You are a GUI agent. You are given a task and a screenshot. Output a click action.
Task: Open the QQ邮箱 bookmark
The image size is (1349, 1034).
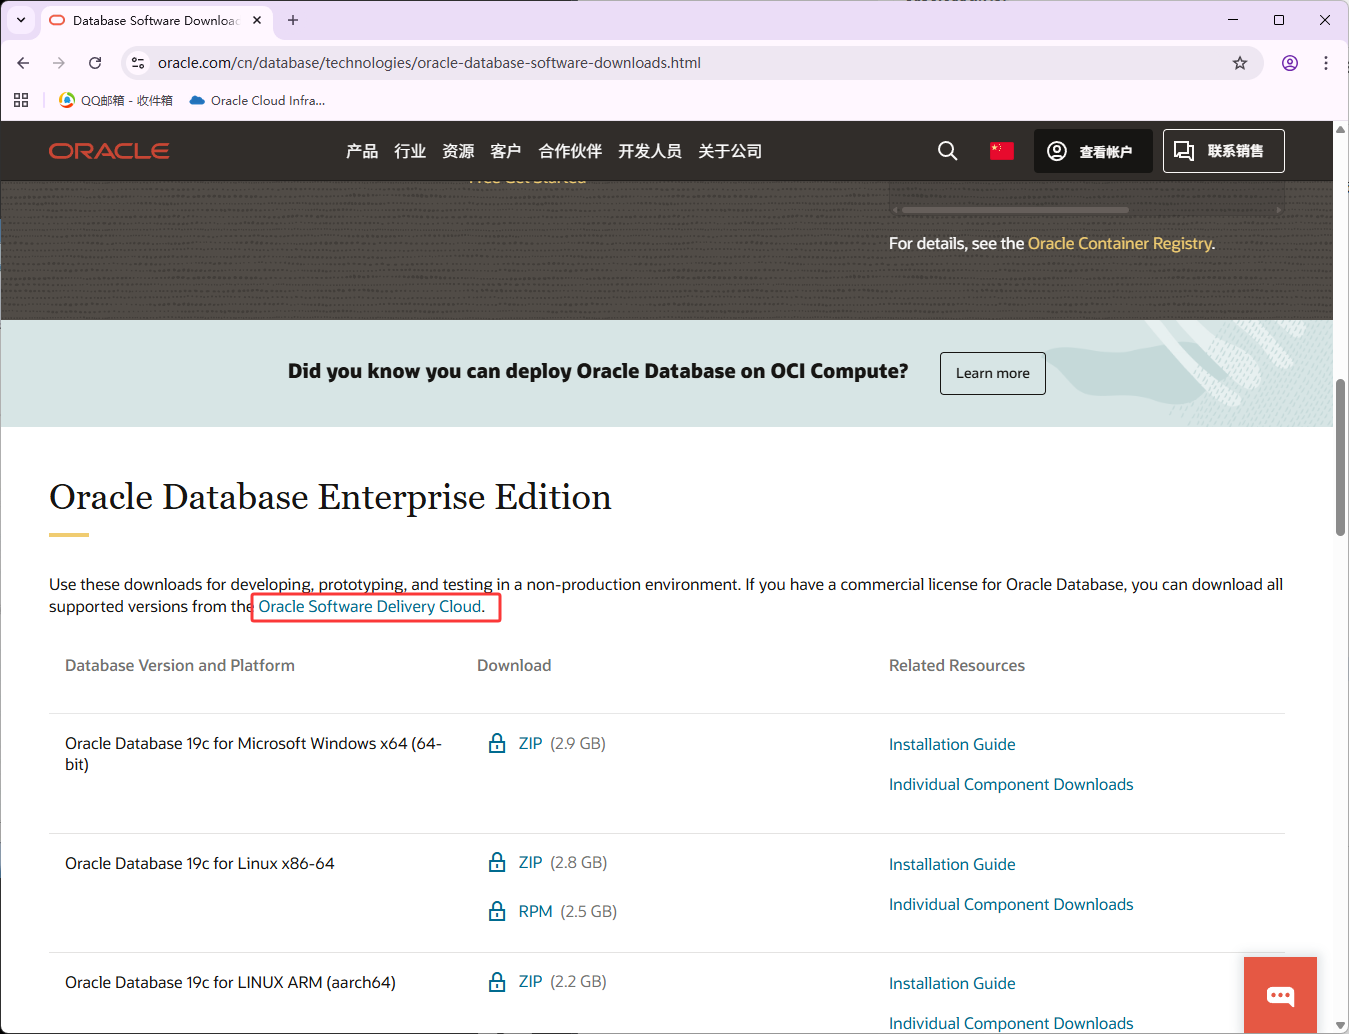116,100
